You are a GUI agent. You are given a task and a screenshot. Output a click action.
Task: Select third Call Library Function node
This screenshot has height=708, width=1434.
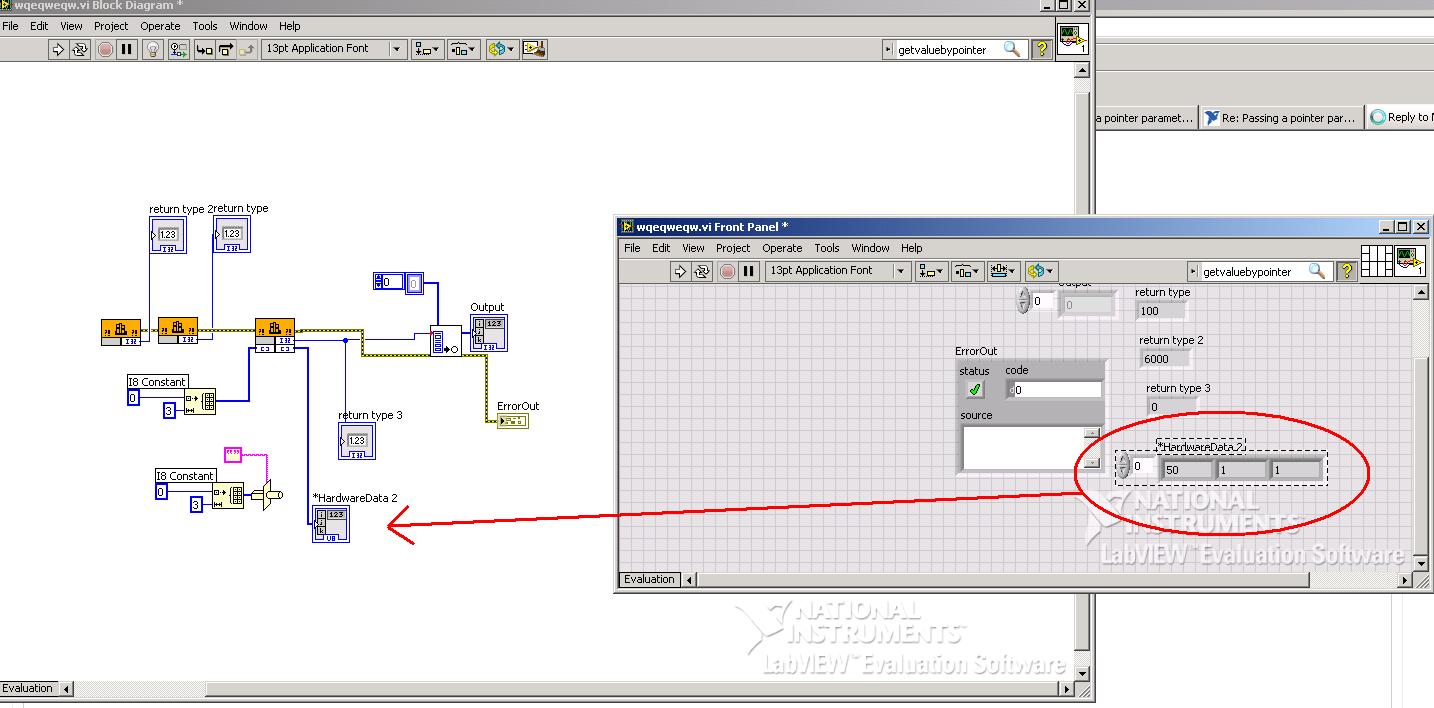tap(275, 334)
